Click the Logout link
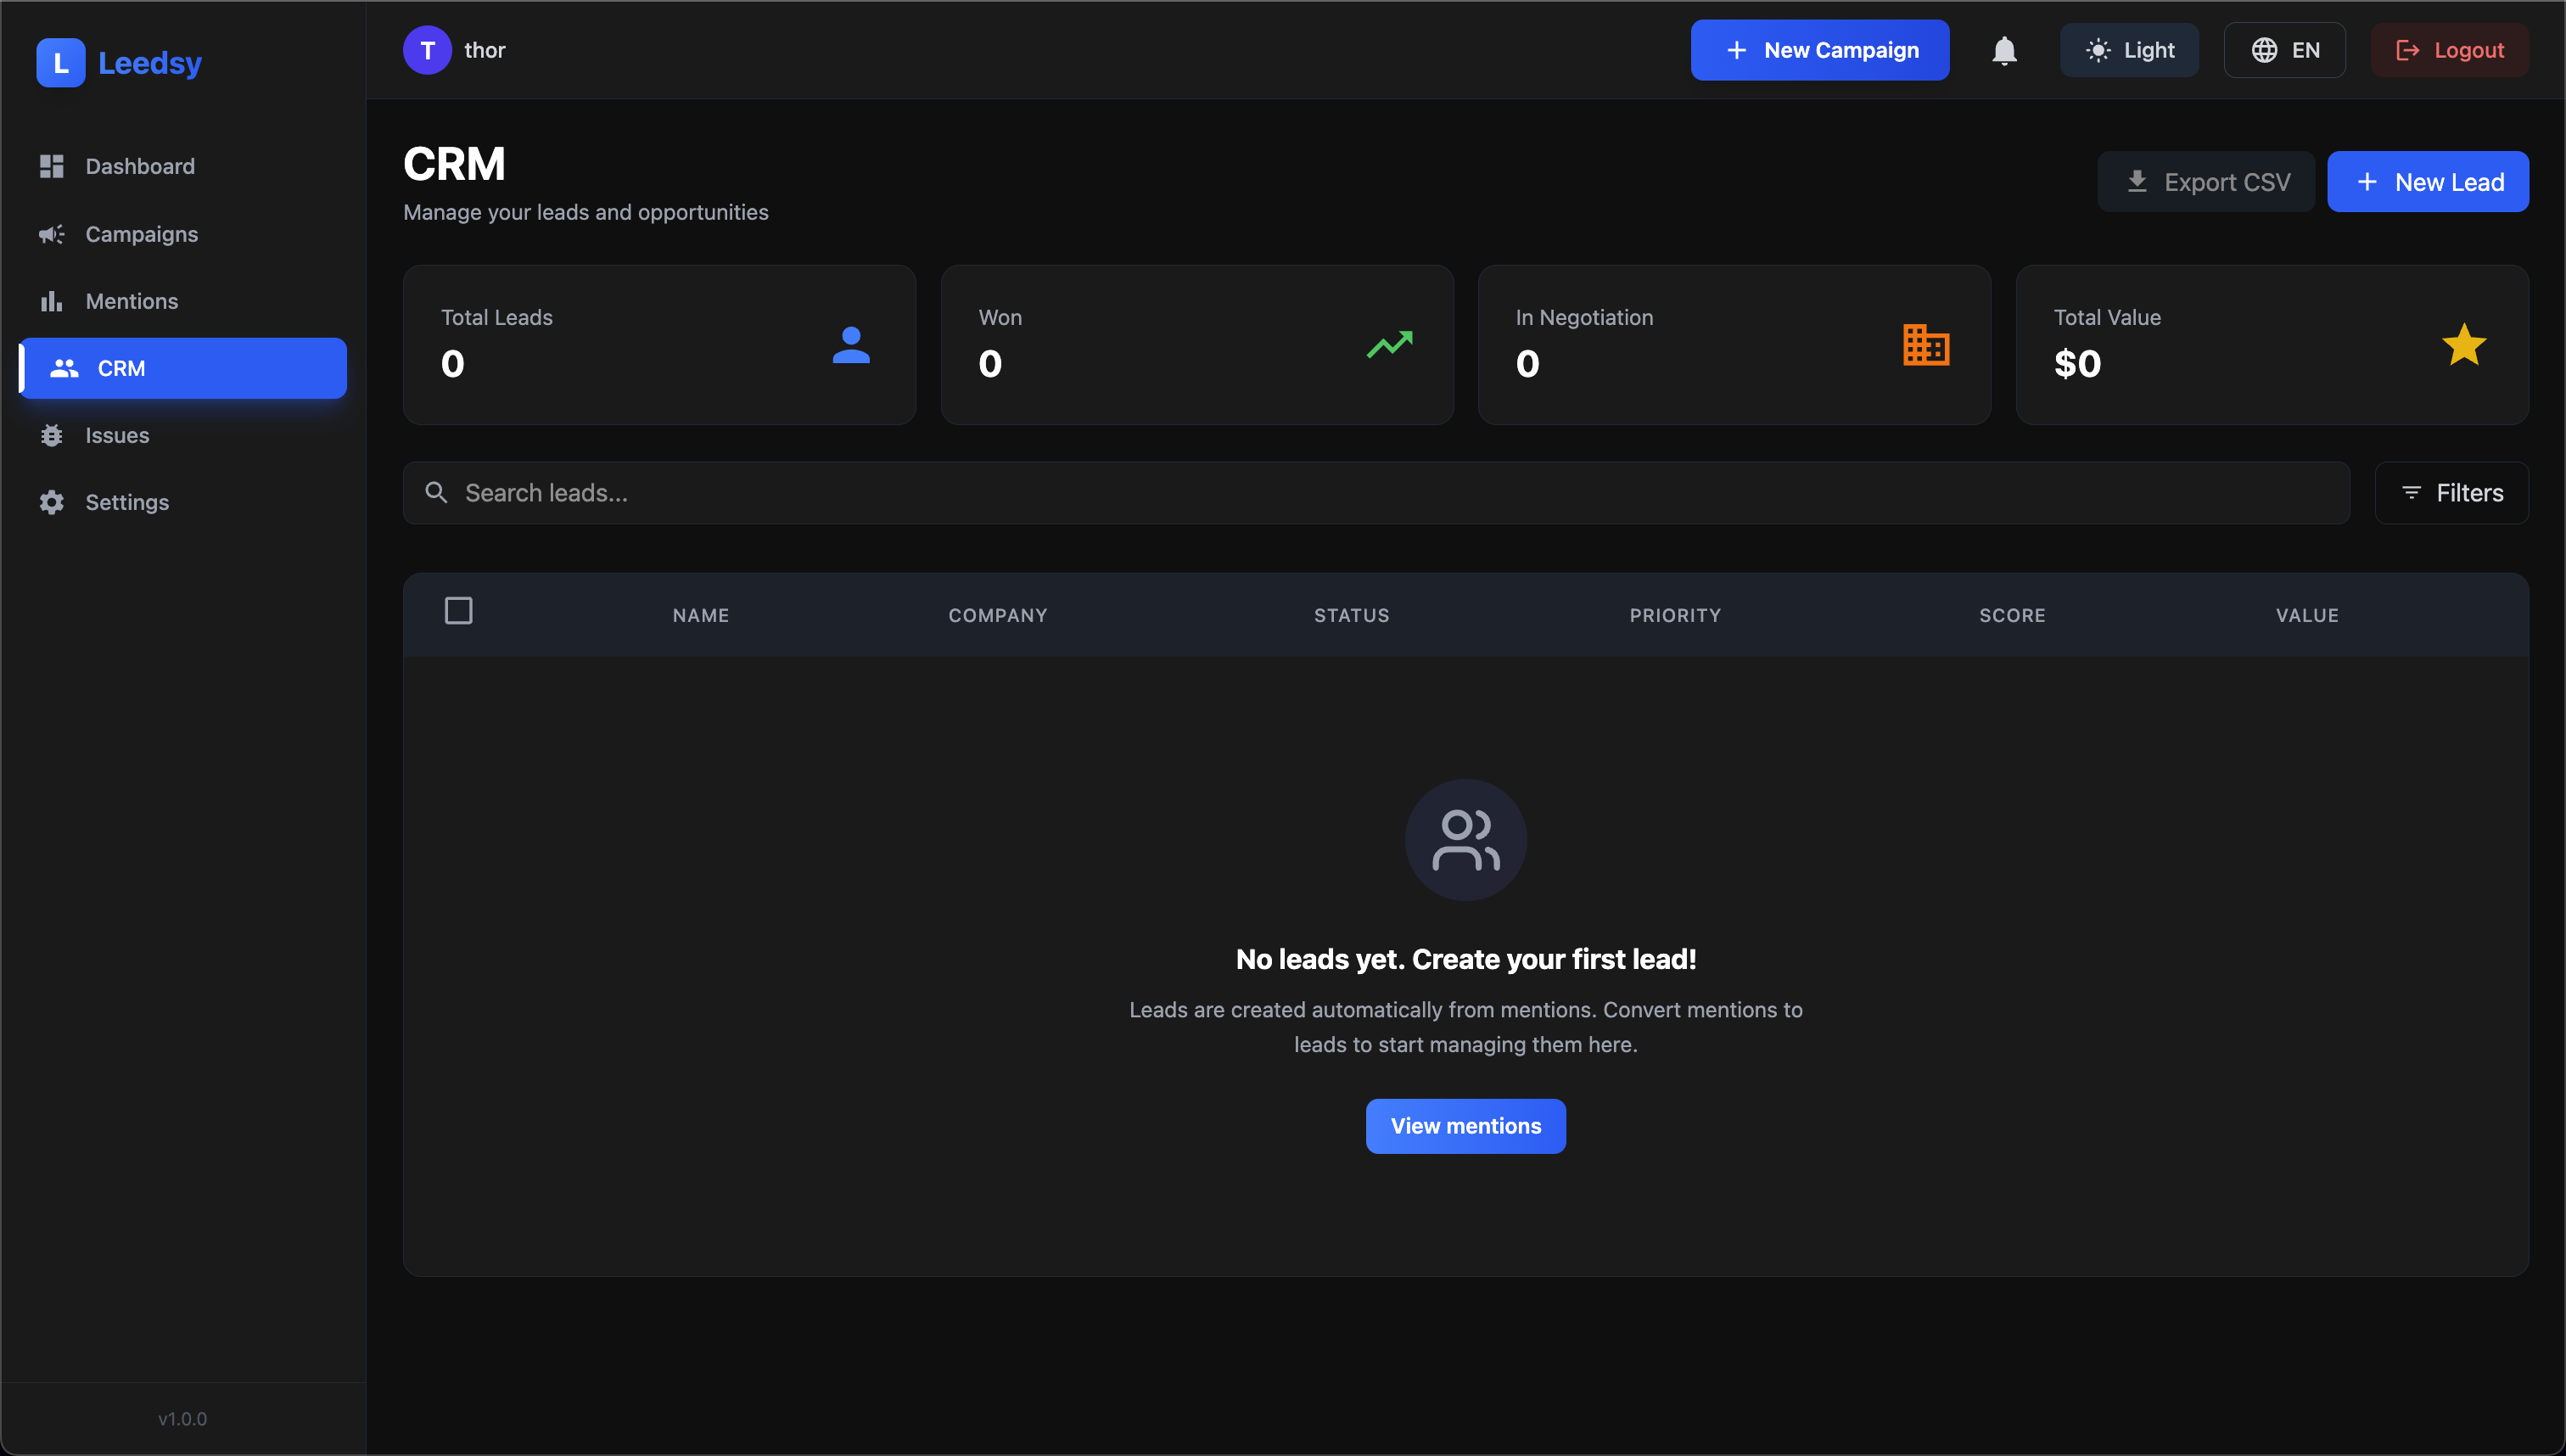The image size is (2566, 1456). coord(2449,50)
